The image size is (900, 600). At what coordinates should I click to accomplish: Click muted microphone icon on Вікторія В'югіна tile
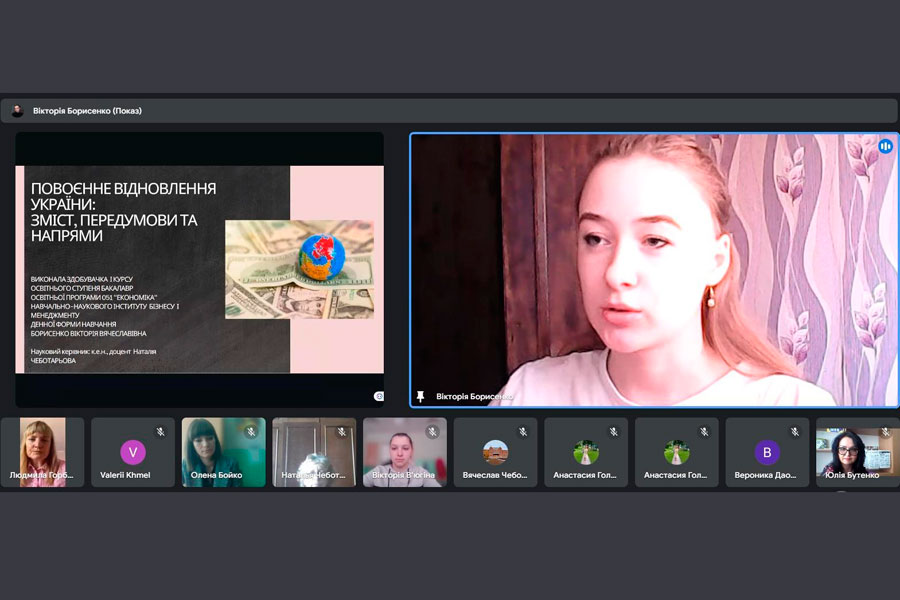click(433, 432)
